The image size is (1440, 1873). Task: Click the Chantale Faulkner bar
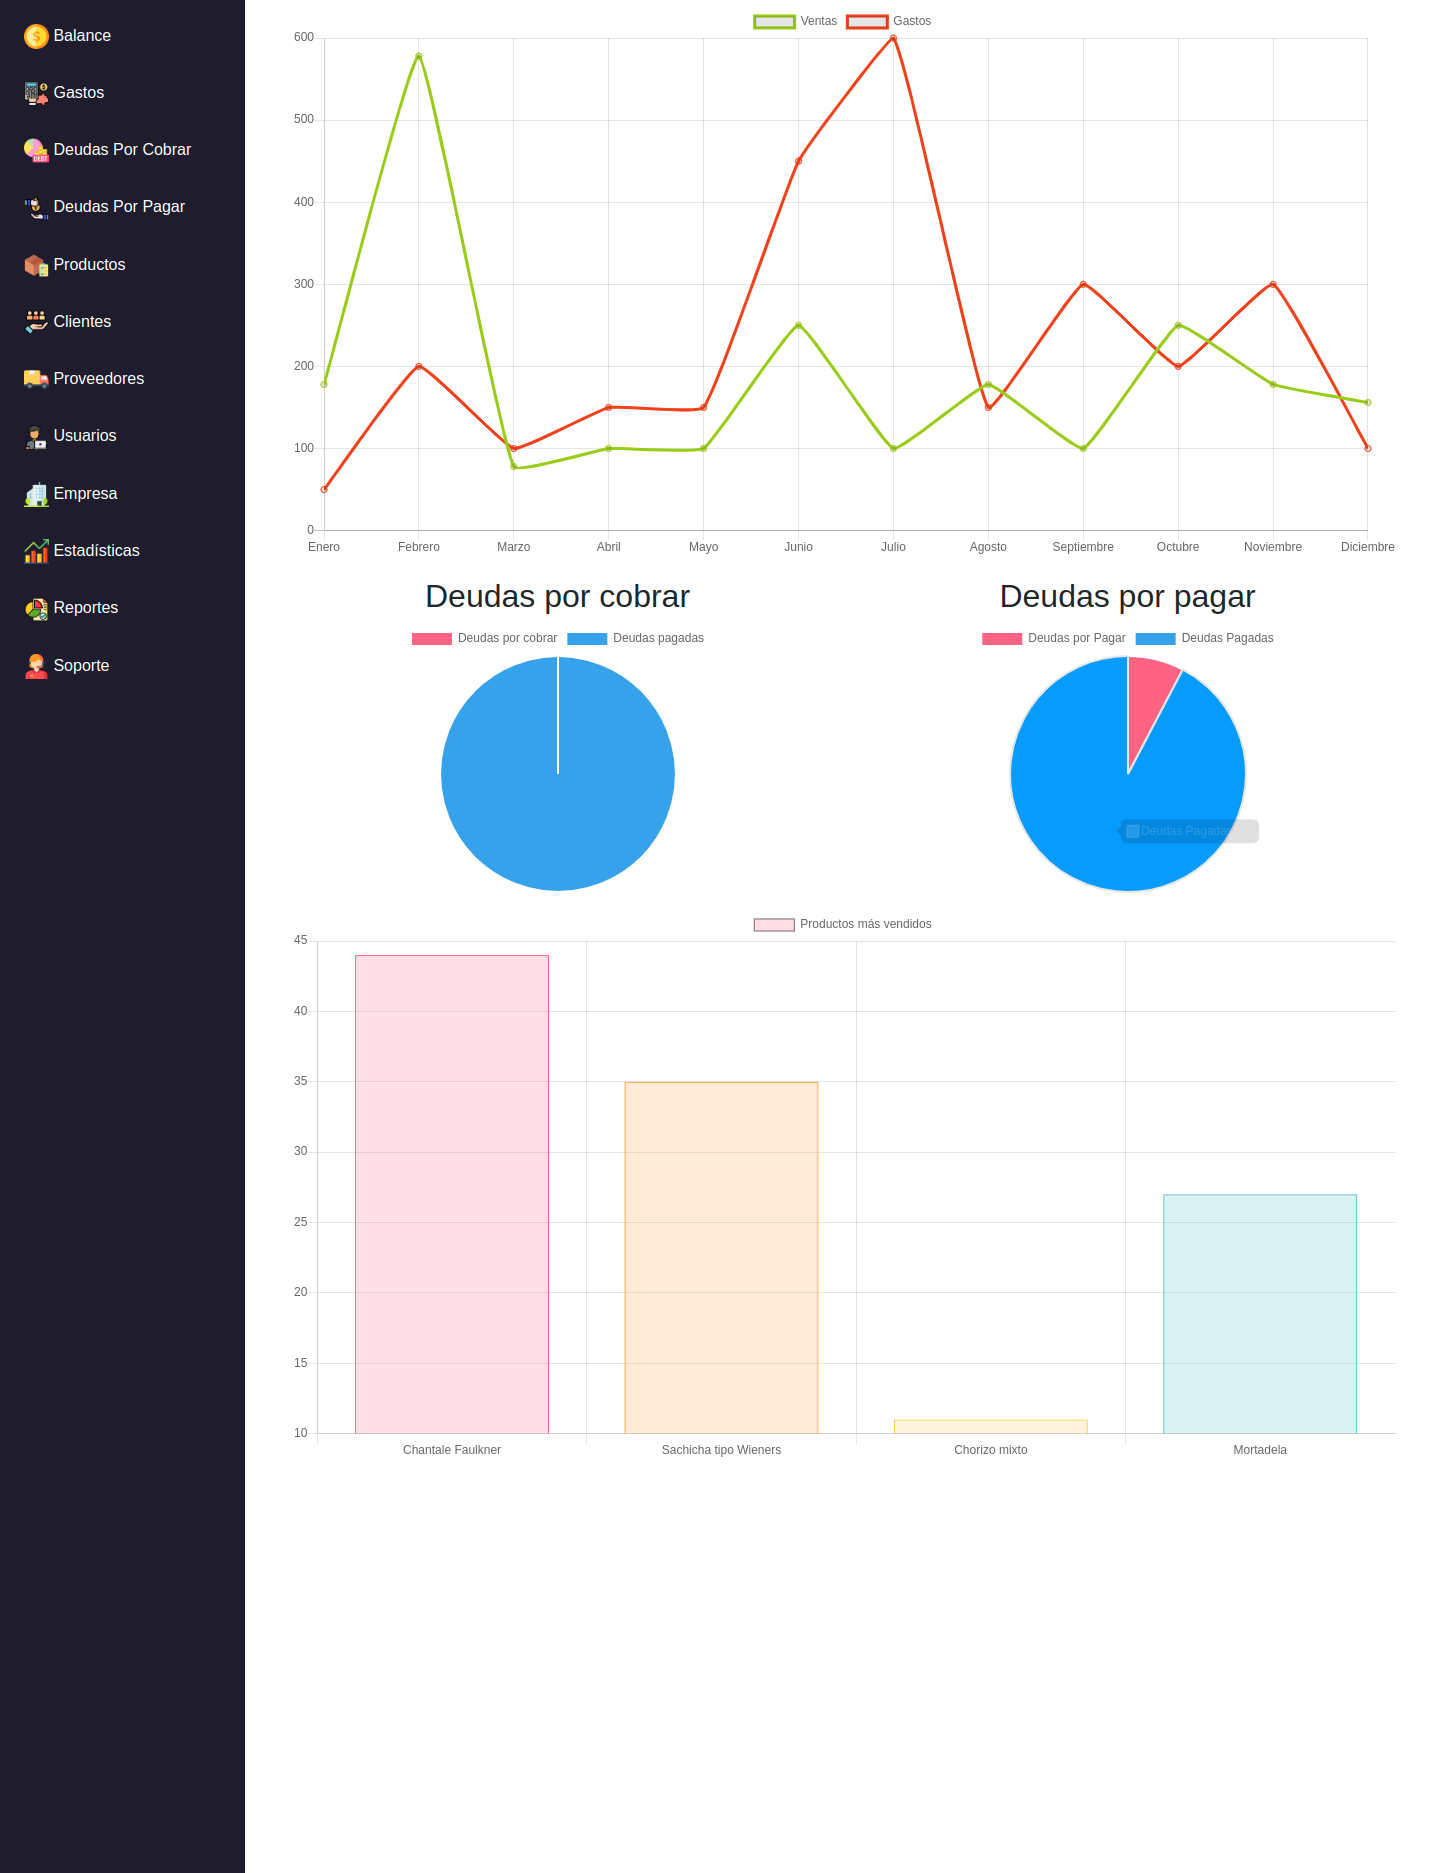click(452, 1195)
